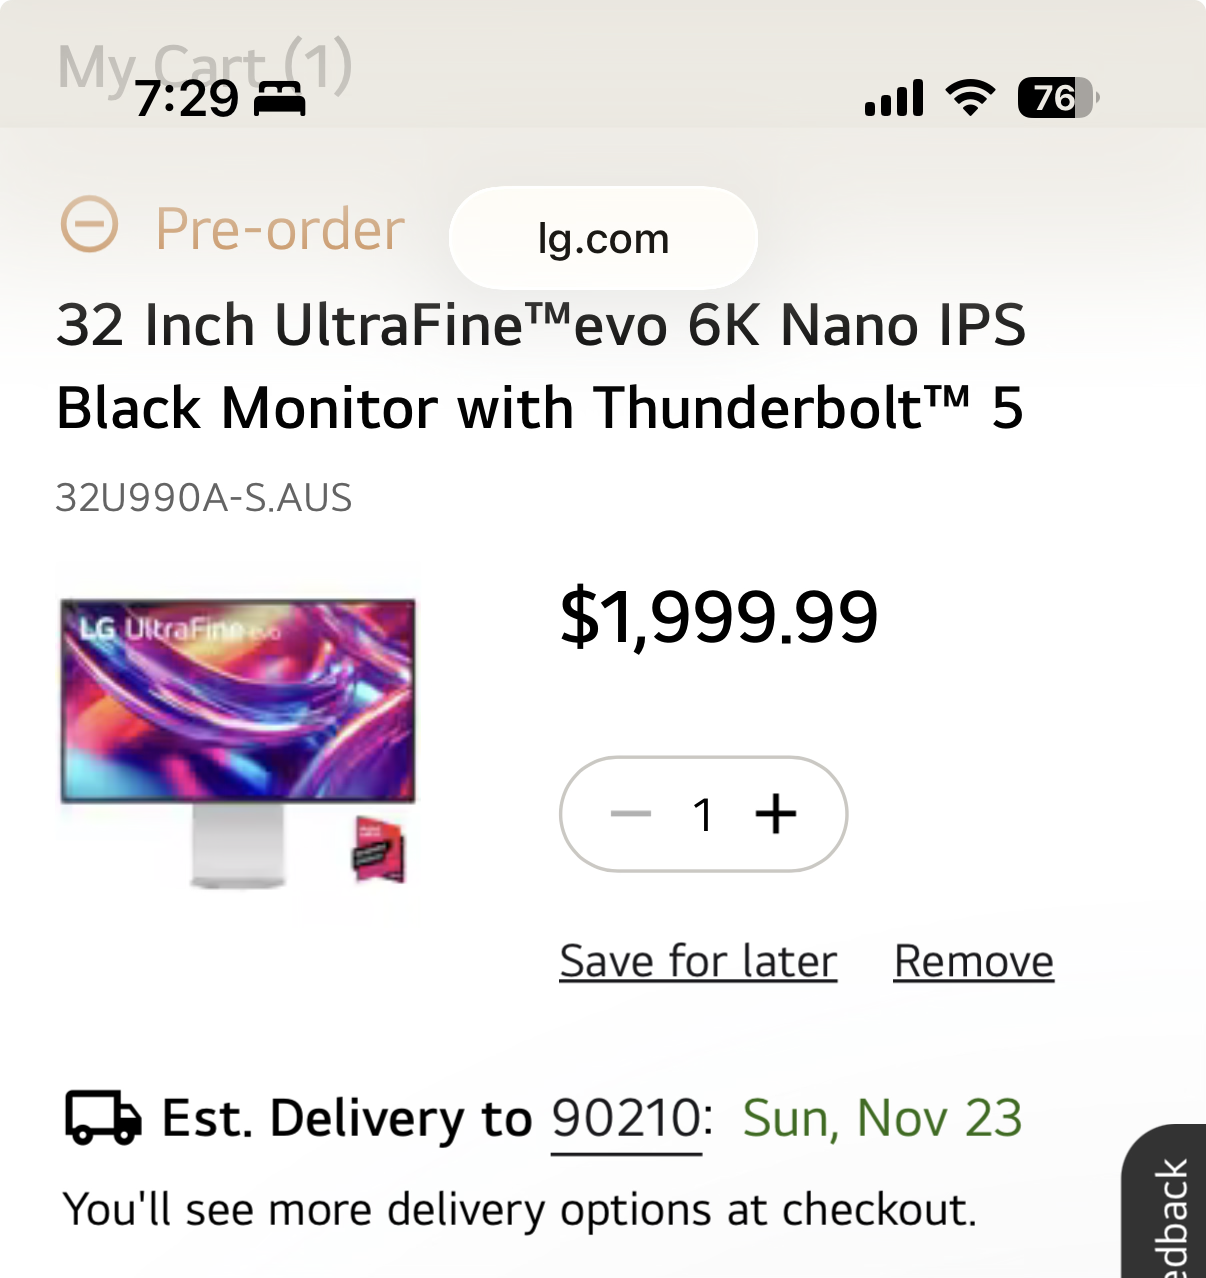1206x1278 pixels.
Task: Tap the delivery truck icon
Action: [103, 1117]
